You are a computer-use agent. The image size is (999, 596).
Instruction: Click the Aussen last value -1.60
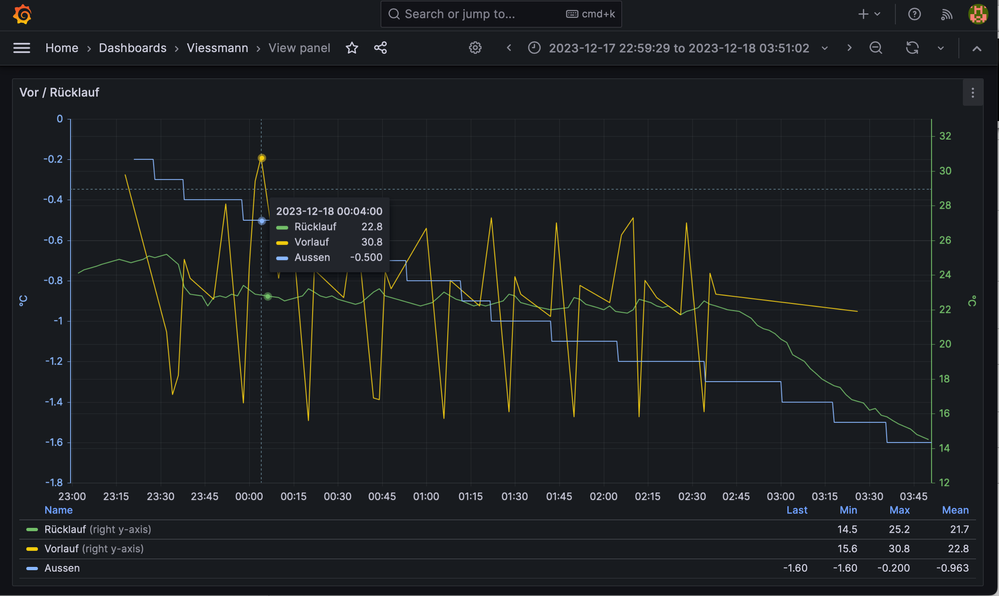[795, 568]
